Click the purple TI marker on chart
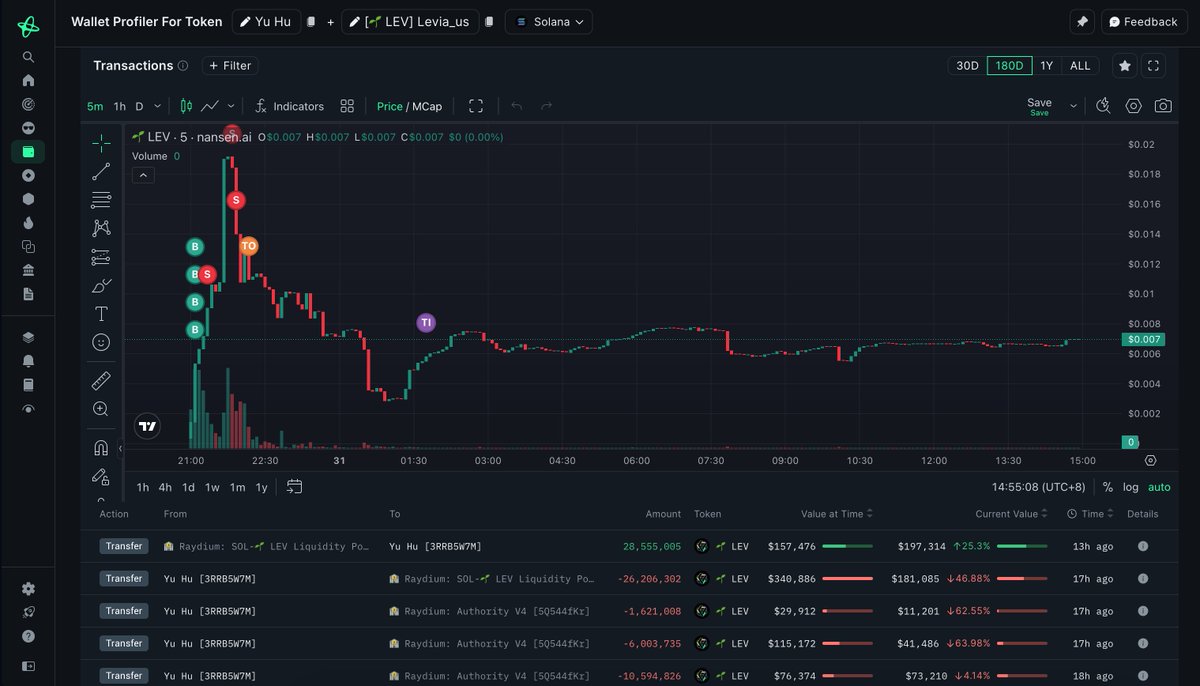Image resolution: width=1200 pixels, height=686 pixels. [x=426, y=323]
